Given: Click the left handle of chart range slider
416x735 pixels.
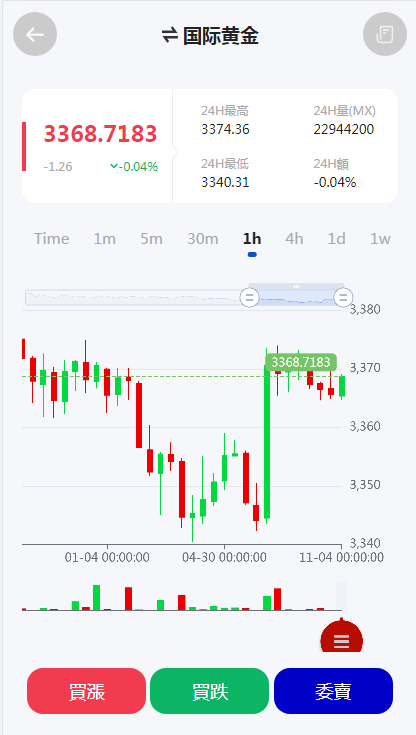Looking at the screenshot, I should pos(250,297).
